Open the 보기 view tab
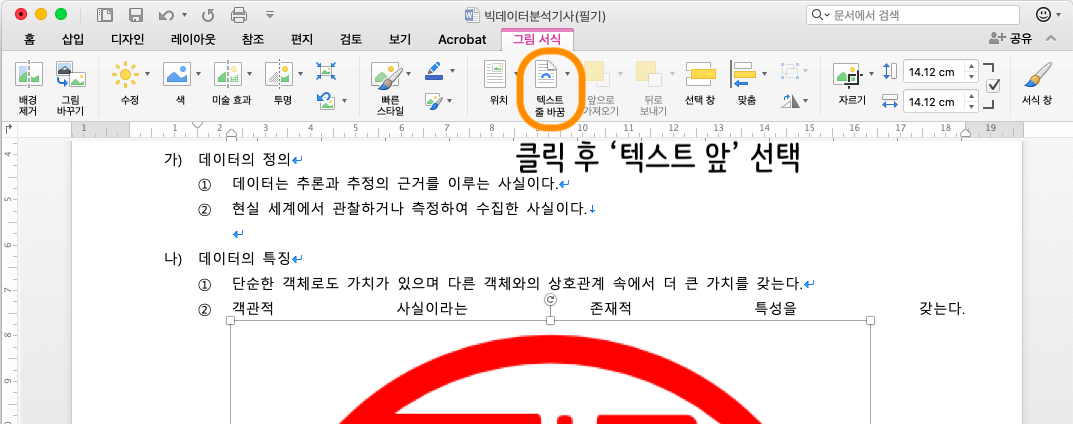 (x=400, y=39)
